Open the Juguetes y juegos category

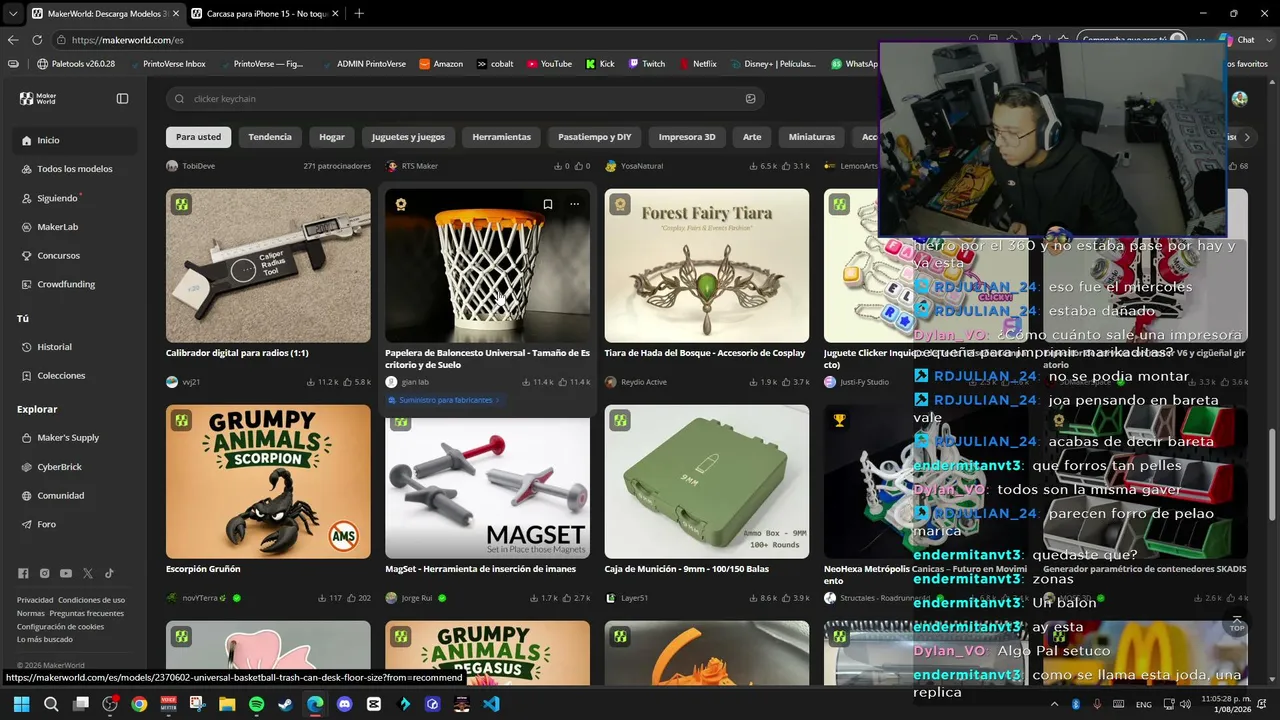click(408, 137)
